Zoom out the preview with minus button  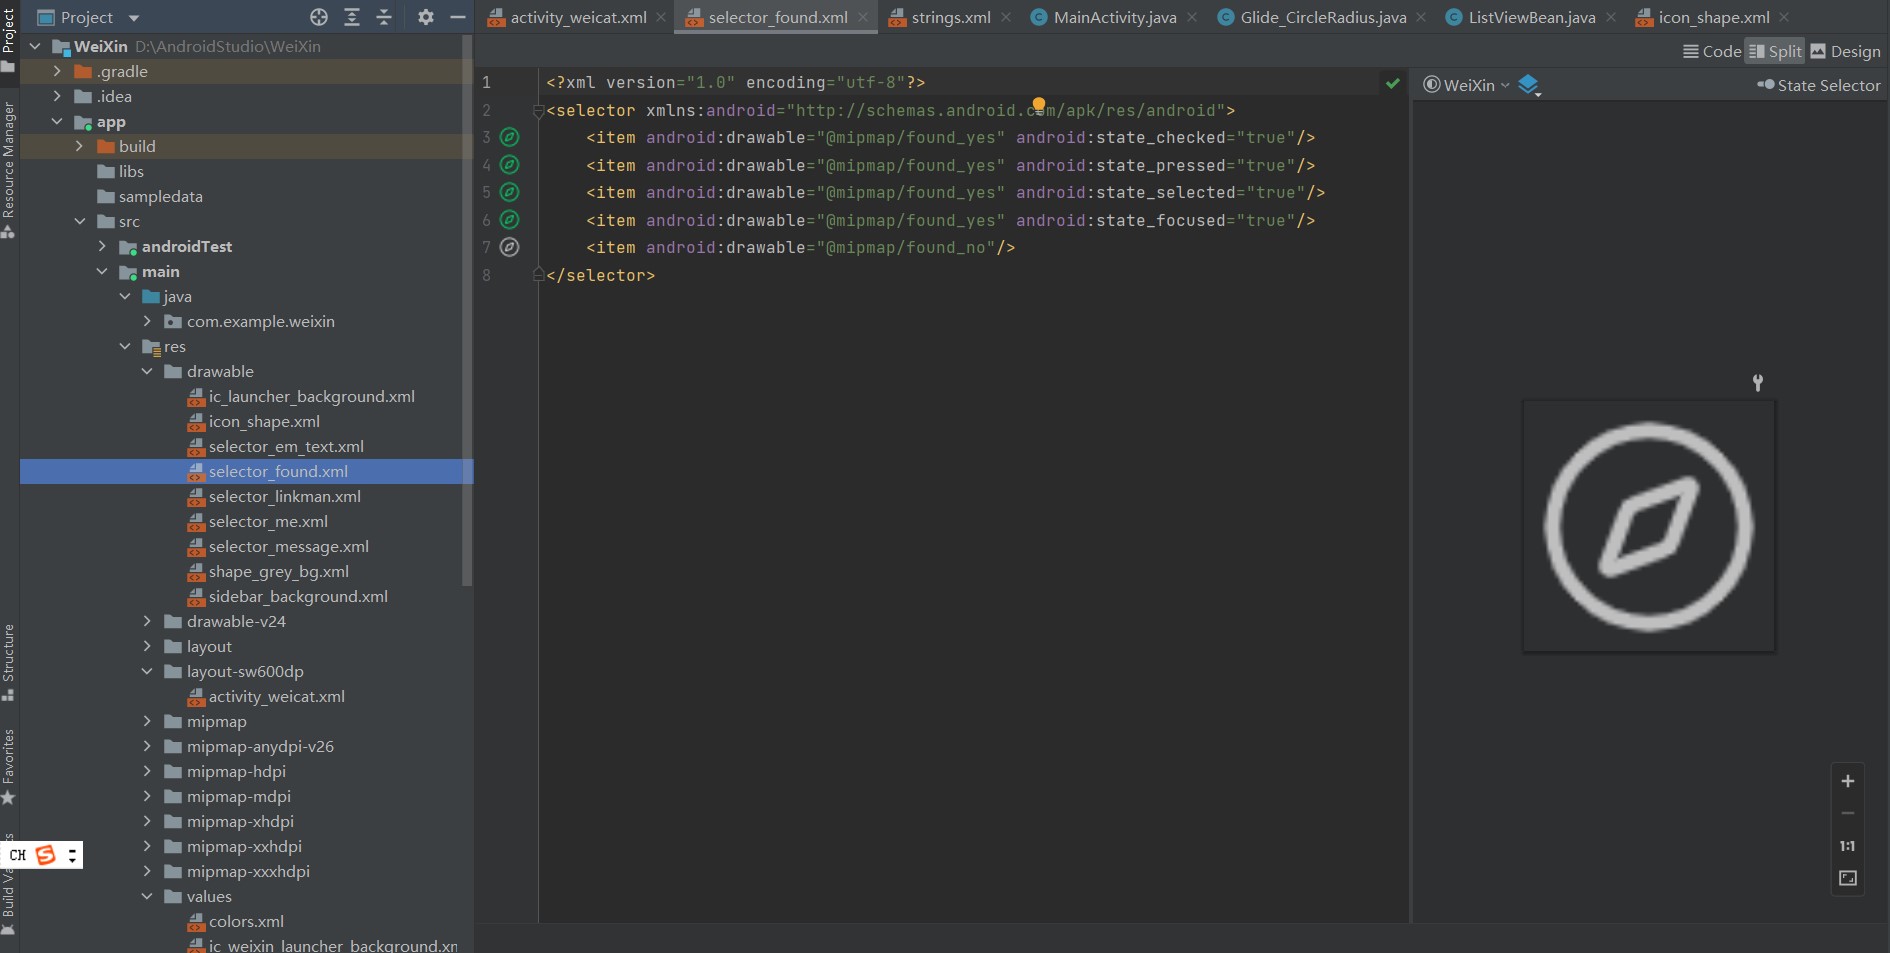(x=1848, y=813)
